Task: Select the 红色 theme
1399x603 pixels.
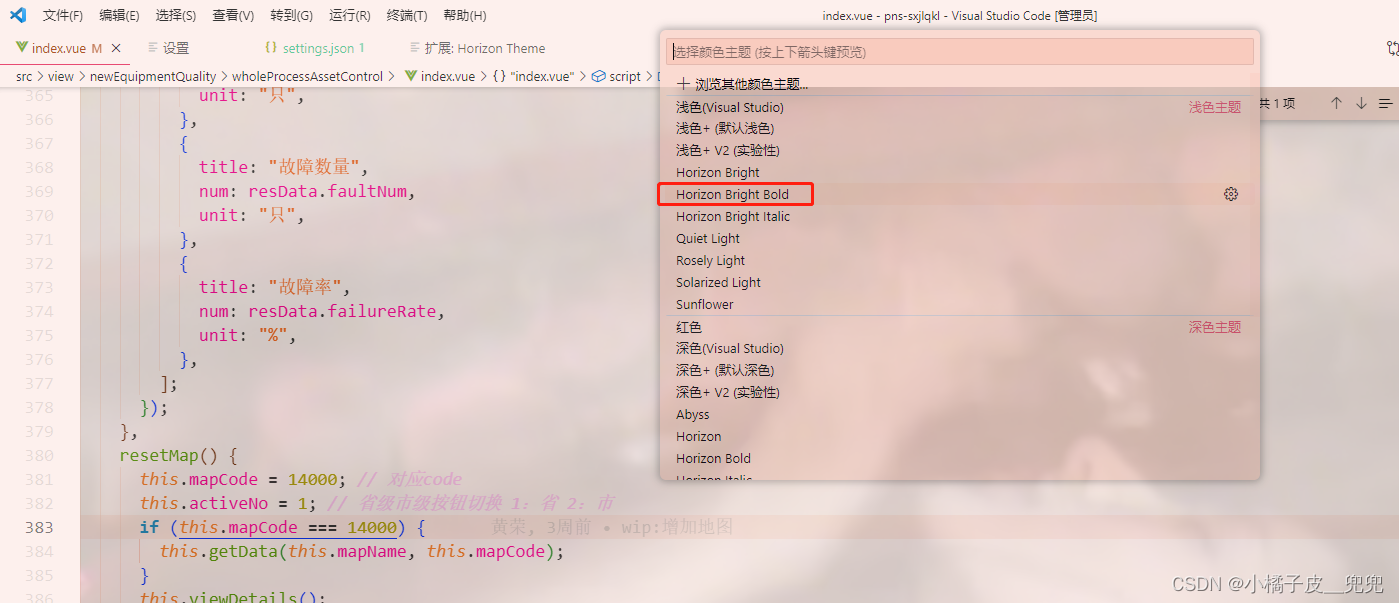Action: coord(960,327)
